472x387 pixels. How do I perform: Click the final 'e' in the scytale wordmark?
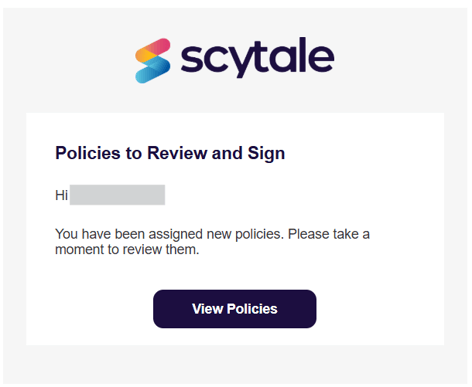pyautogui.click(x=321, y=59)
